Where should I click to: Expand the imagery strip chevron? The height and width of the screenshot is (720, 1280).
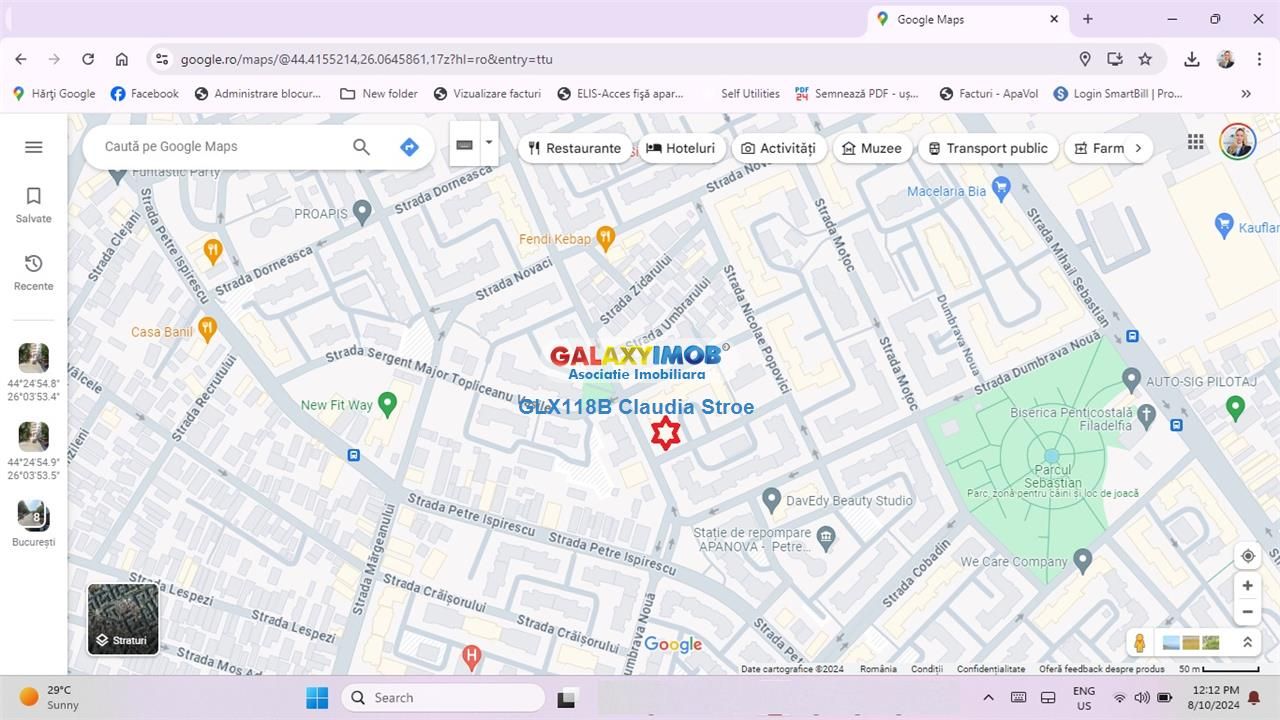tap(1247, 642)
